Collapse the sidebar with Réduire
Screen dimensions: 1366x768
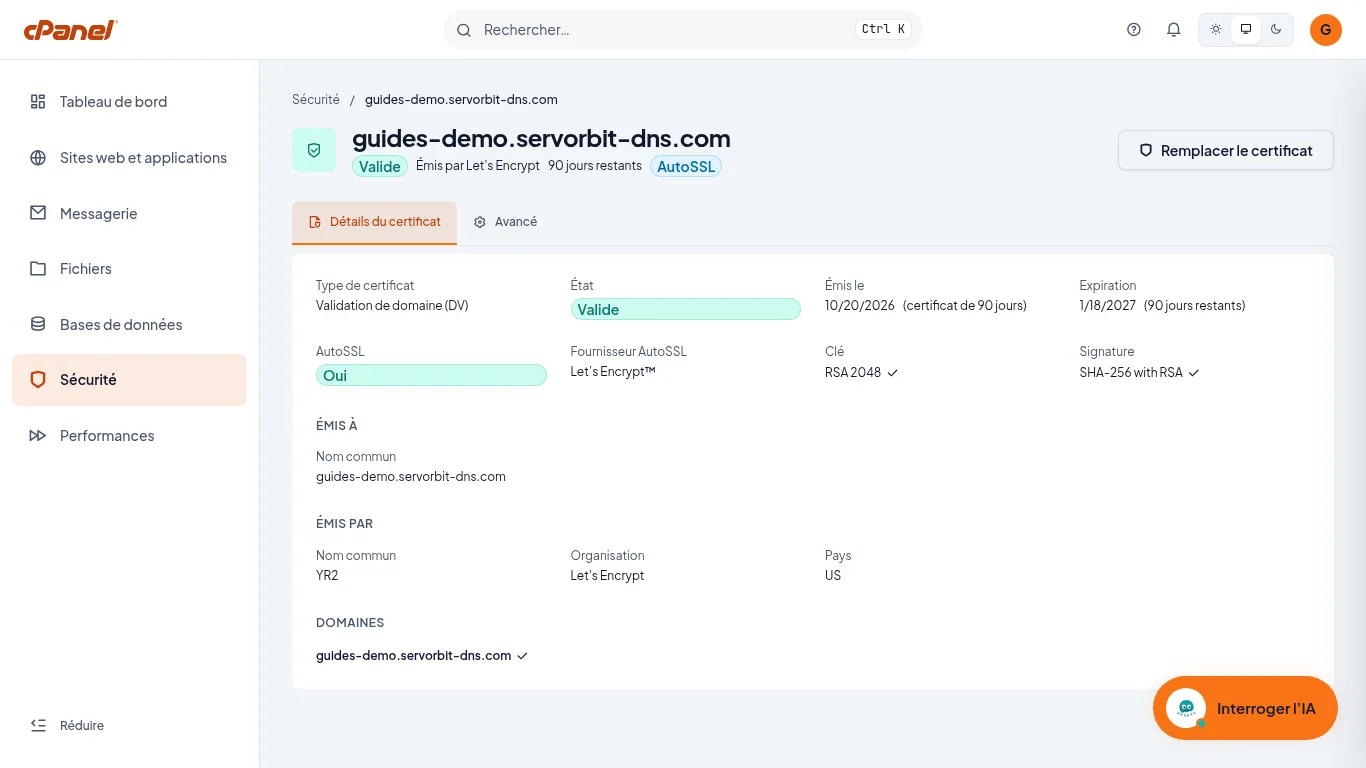pyautogui.click(x=67, y=726)
